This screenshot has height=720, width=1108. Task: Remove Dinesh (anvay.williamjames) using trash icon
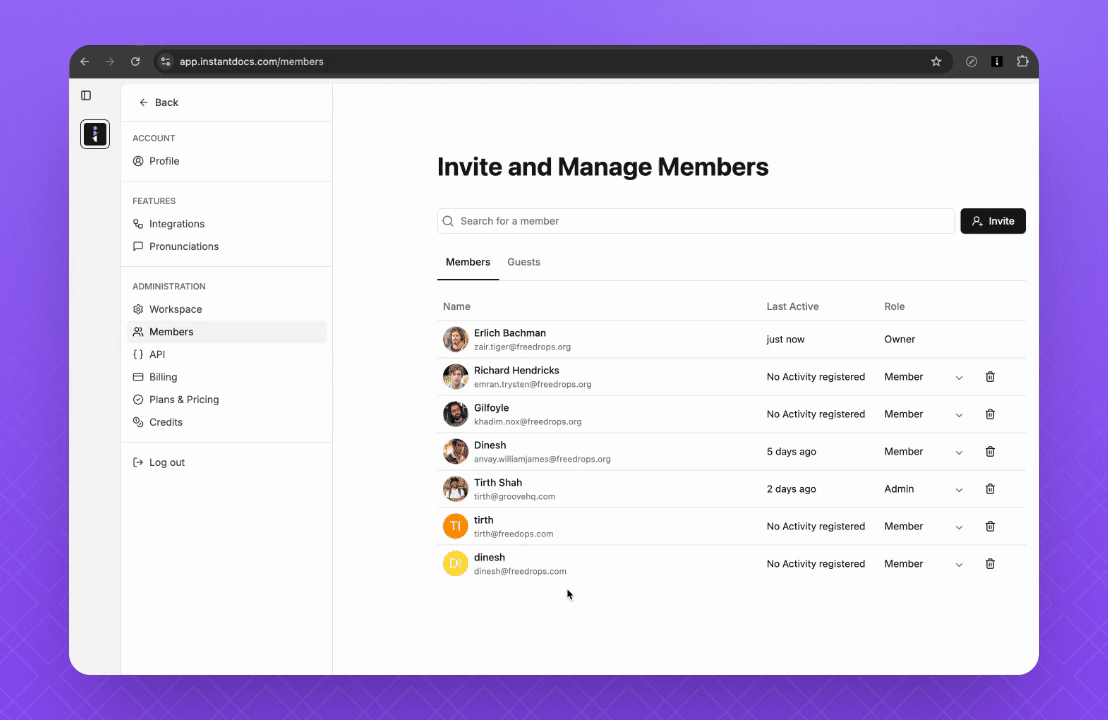[x=990, y=452]
